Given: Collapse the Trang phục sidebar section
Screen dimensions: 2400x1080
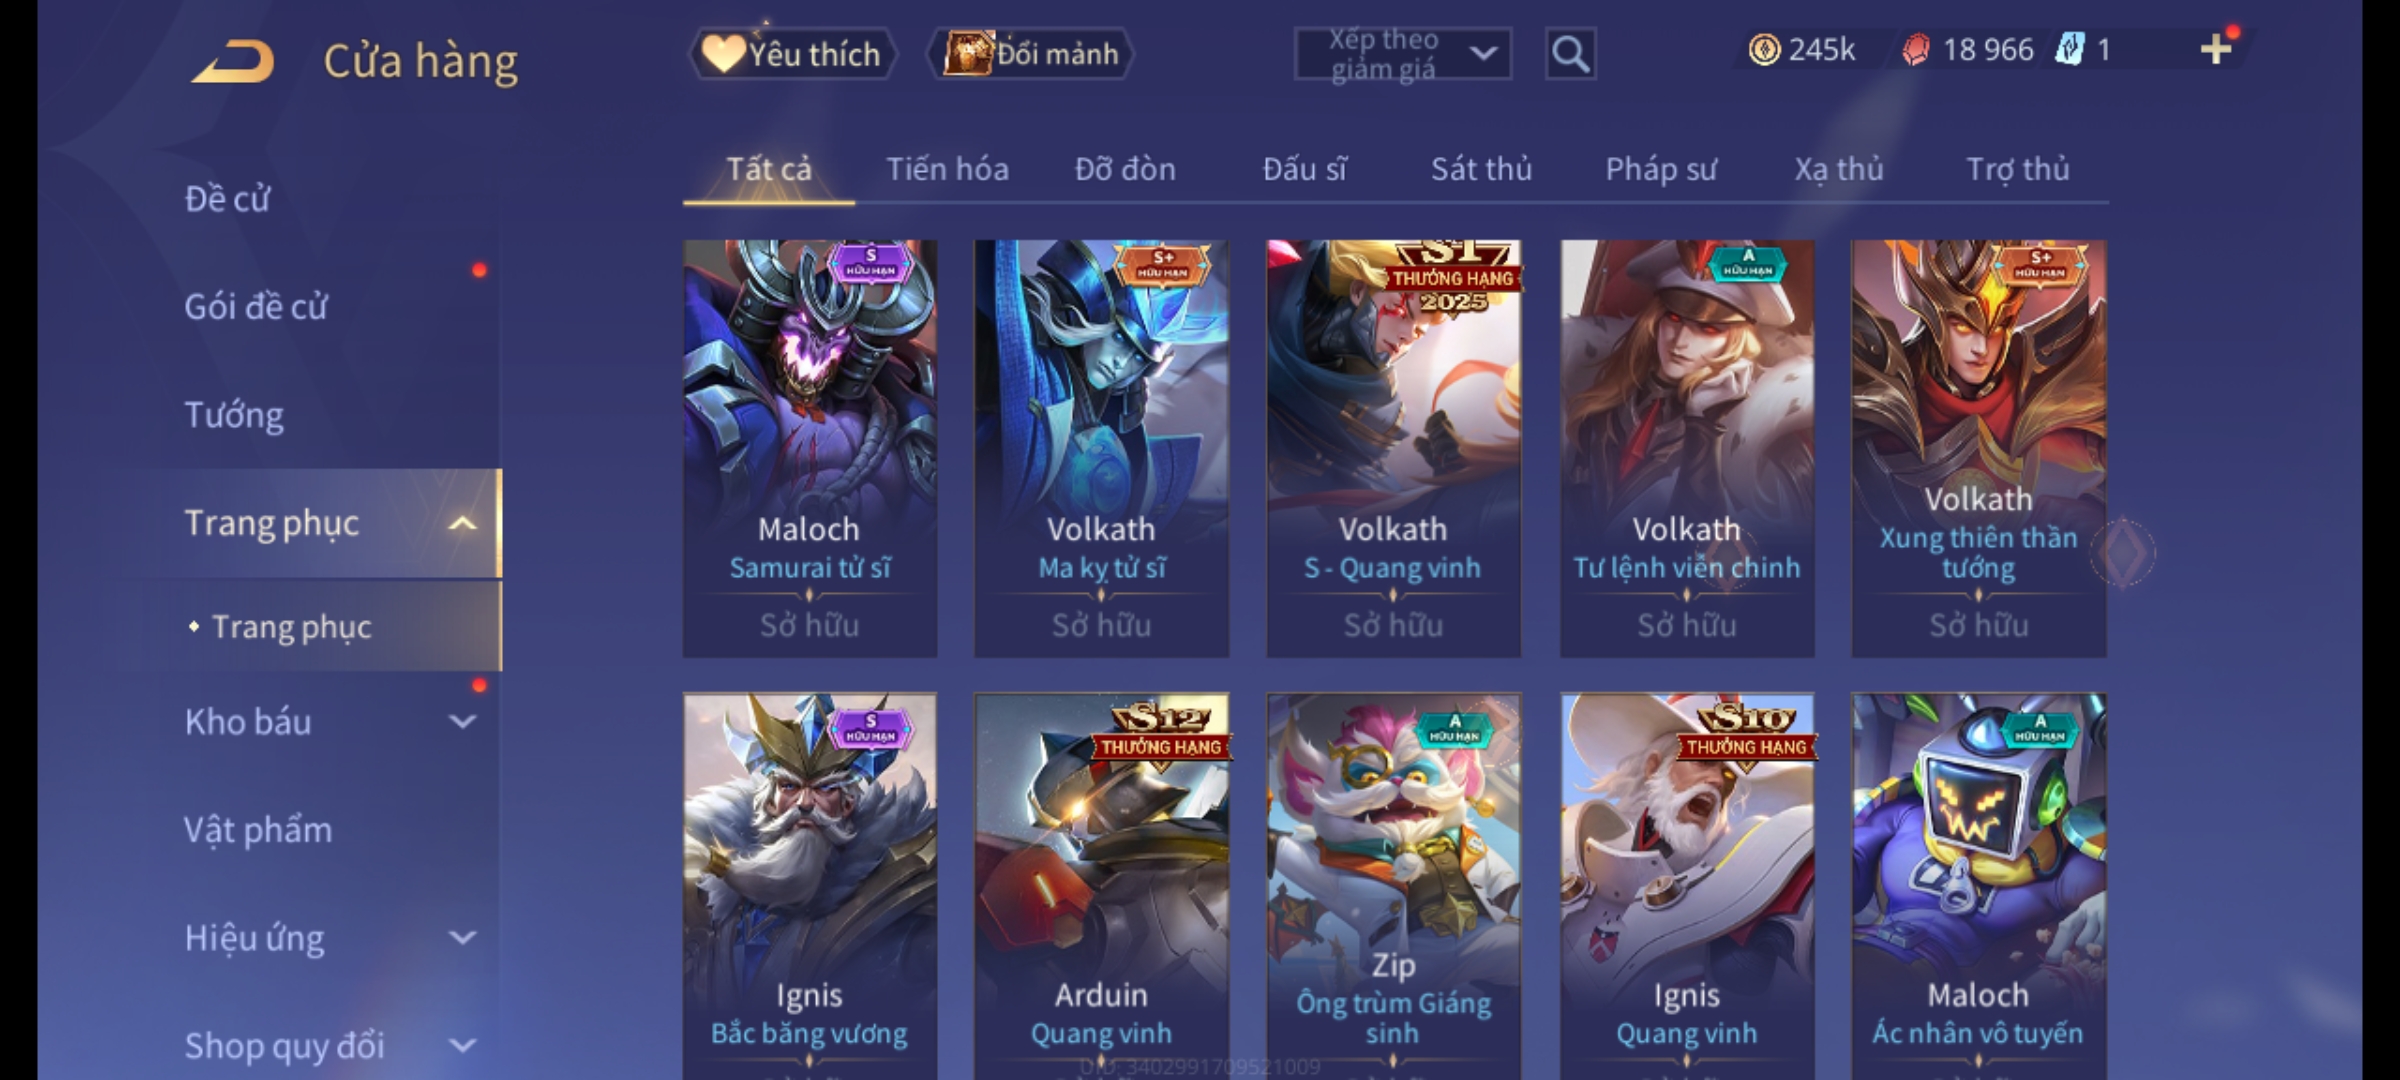Looking at the screenshot, I should click(462, 523).
